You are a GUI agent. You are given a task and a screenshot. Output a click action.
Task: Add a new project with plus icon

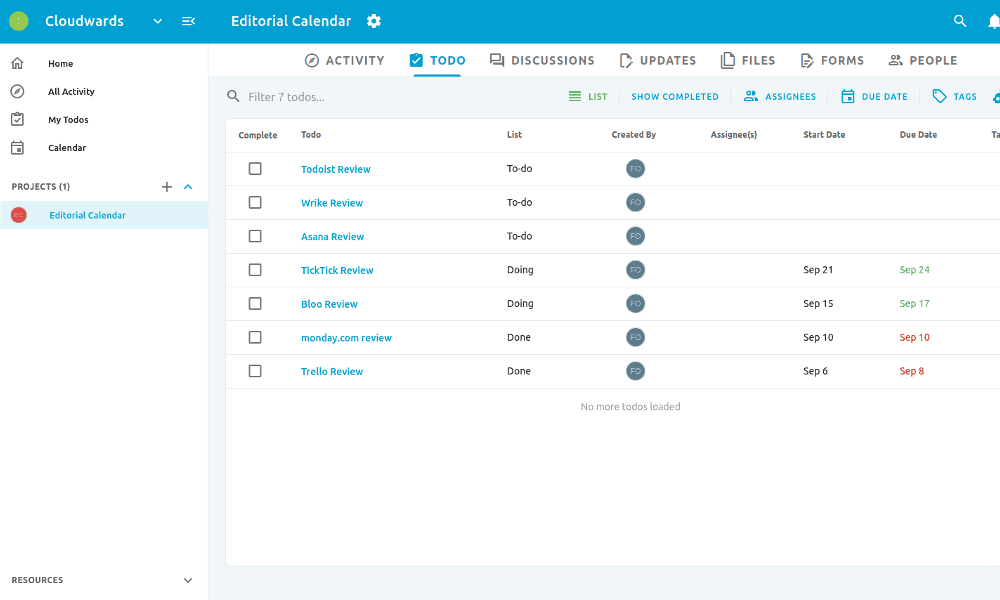[166, 187]
